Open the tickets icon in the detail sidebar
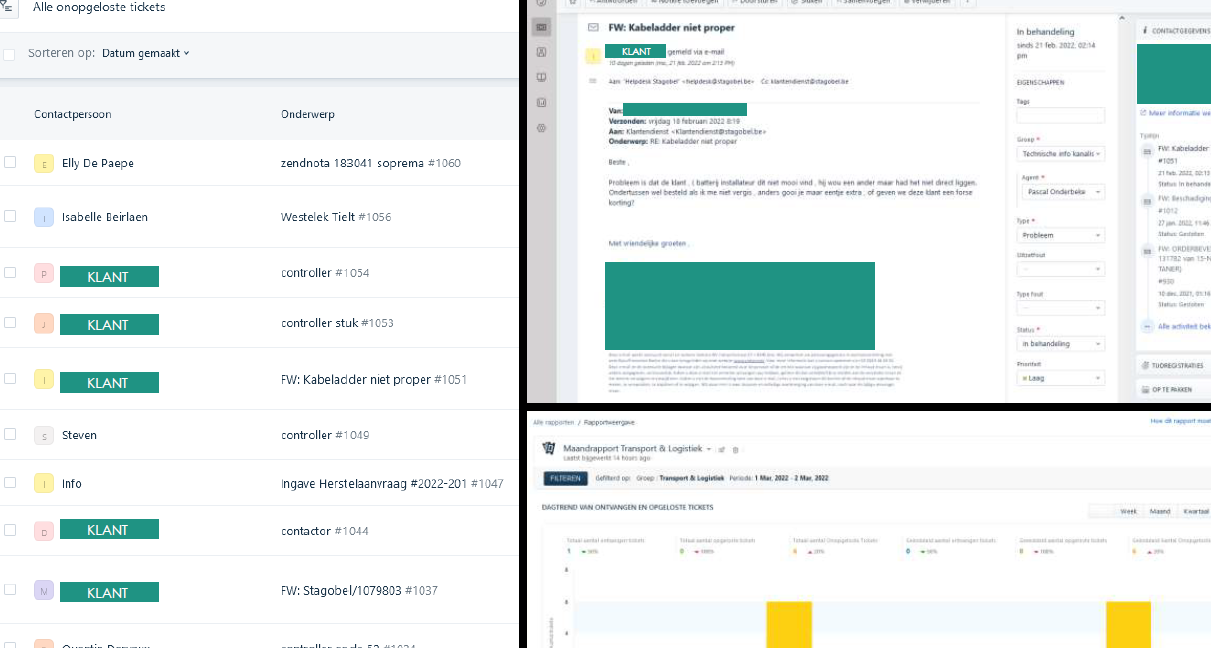 pos(541,28)
